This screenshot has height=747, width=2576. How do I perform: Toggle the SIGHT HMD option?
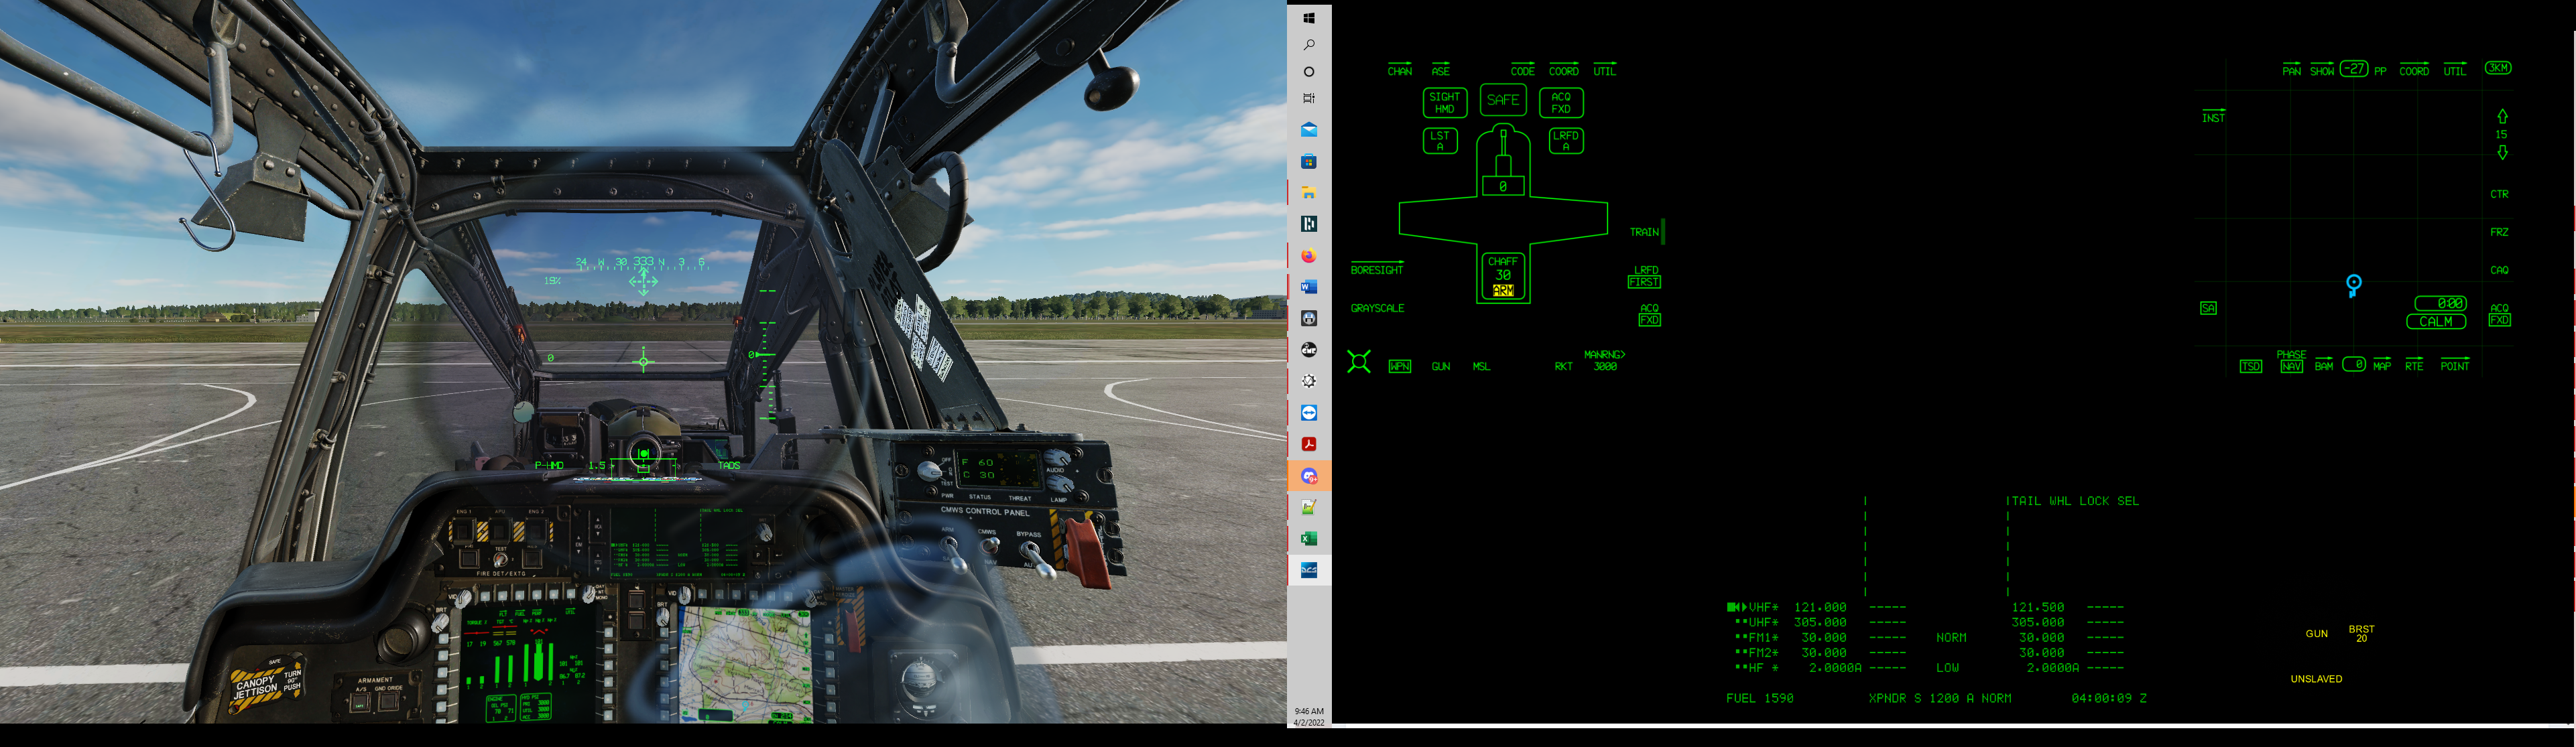1444,103
